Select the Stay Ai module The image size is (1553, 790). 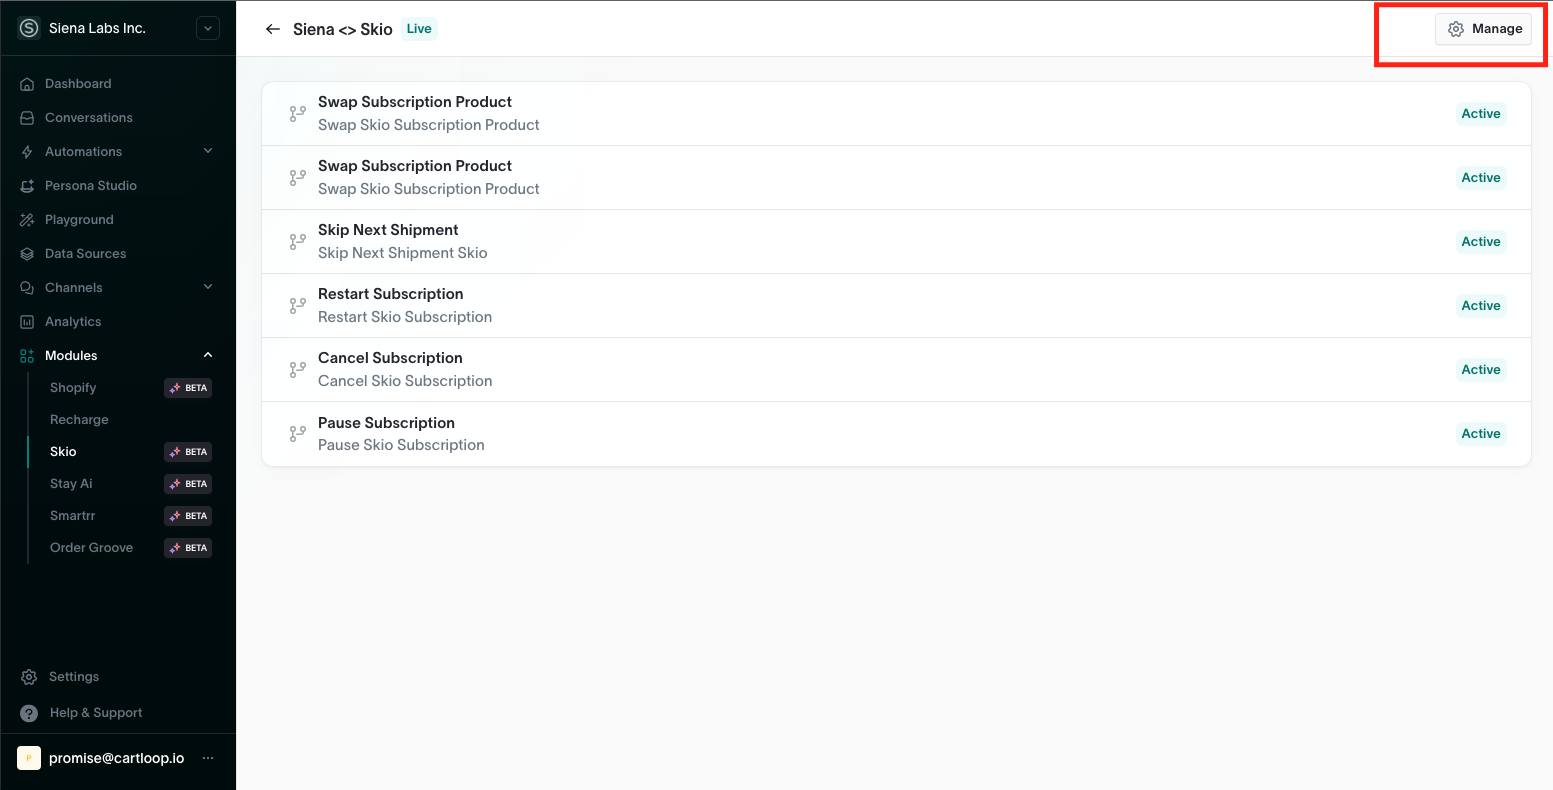click(71, 484)
